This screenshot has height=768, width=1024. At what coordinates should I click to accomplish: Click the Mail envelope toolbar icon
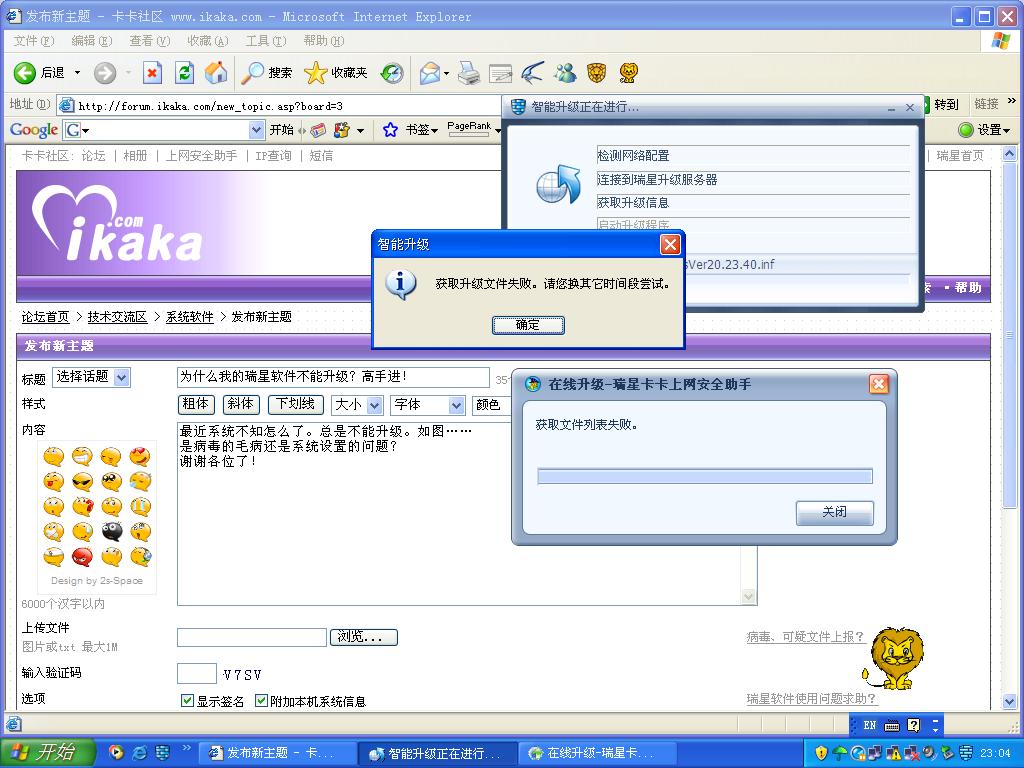(x=430, y=72)
